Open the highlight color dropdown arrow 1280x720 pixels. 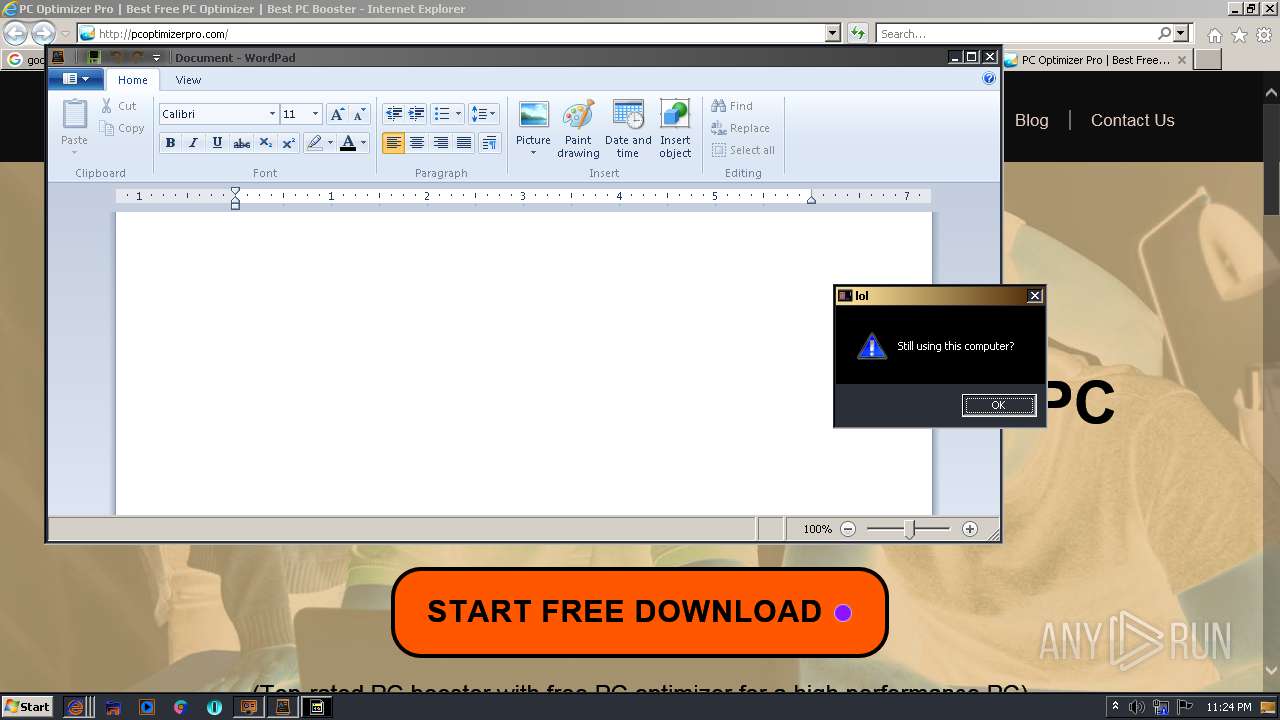pyautogui.click(x=330, y=143)
